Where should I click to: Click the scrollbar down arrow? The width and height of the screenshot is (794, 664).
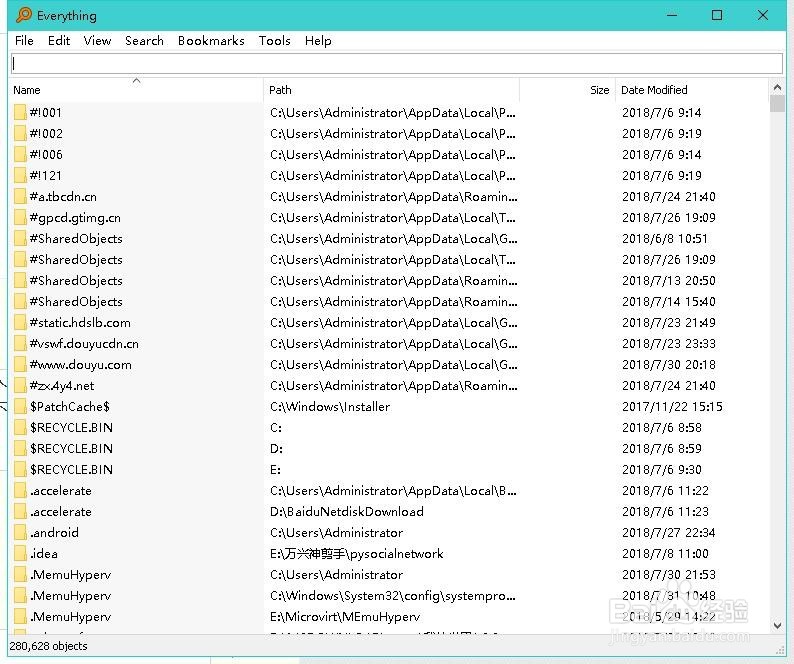click(777, 626)
